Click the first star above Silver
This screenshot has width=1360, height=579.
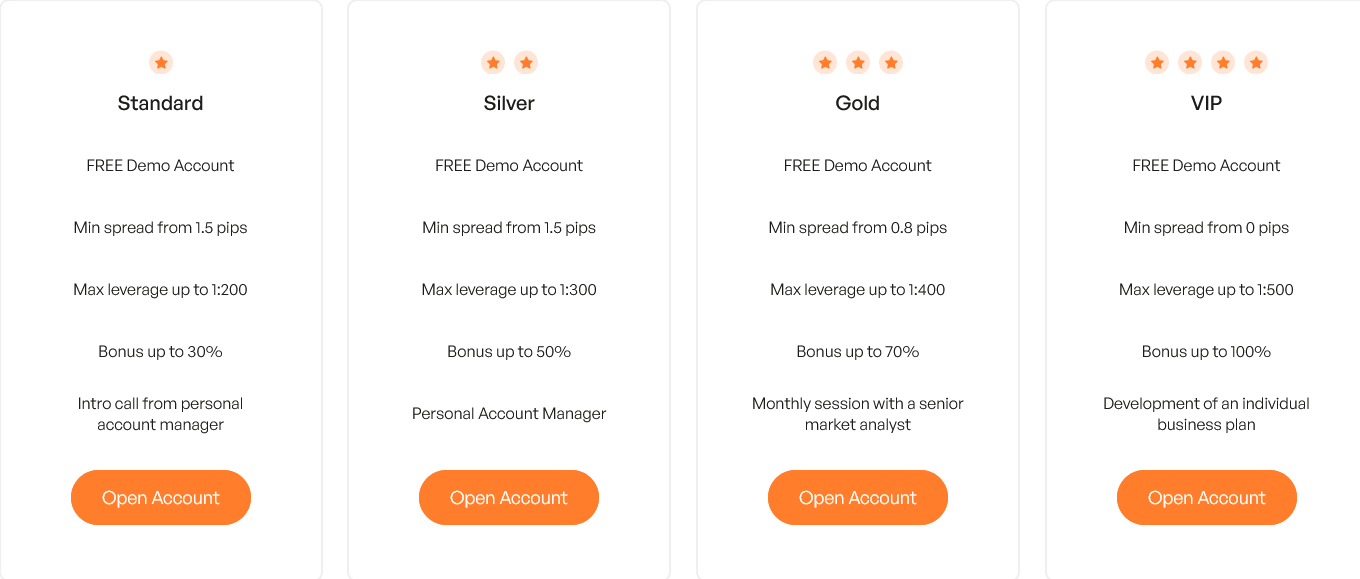(493, 63)
